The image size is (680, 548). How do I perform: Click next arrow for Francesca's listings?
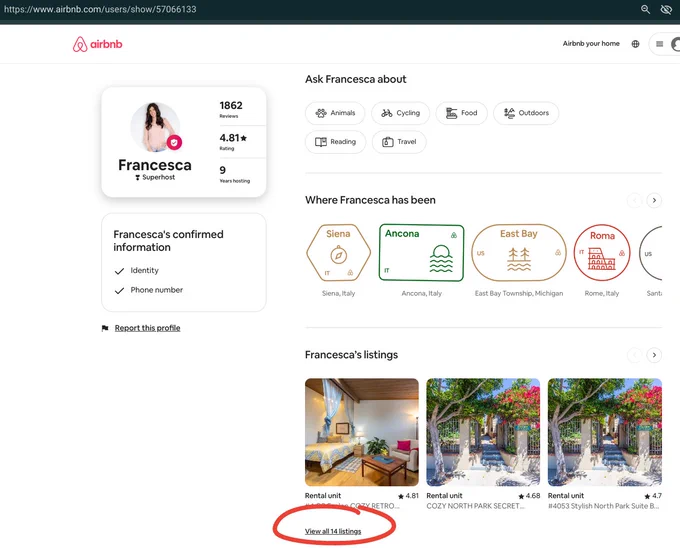pos(654,355)
